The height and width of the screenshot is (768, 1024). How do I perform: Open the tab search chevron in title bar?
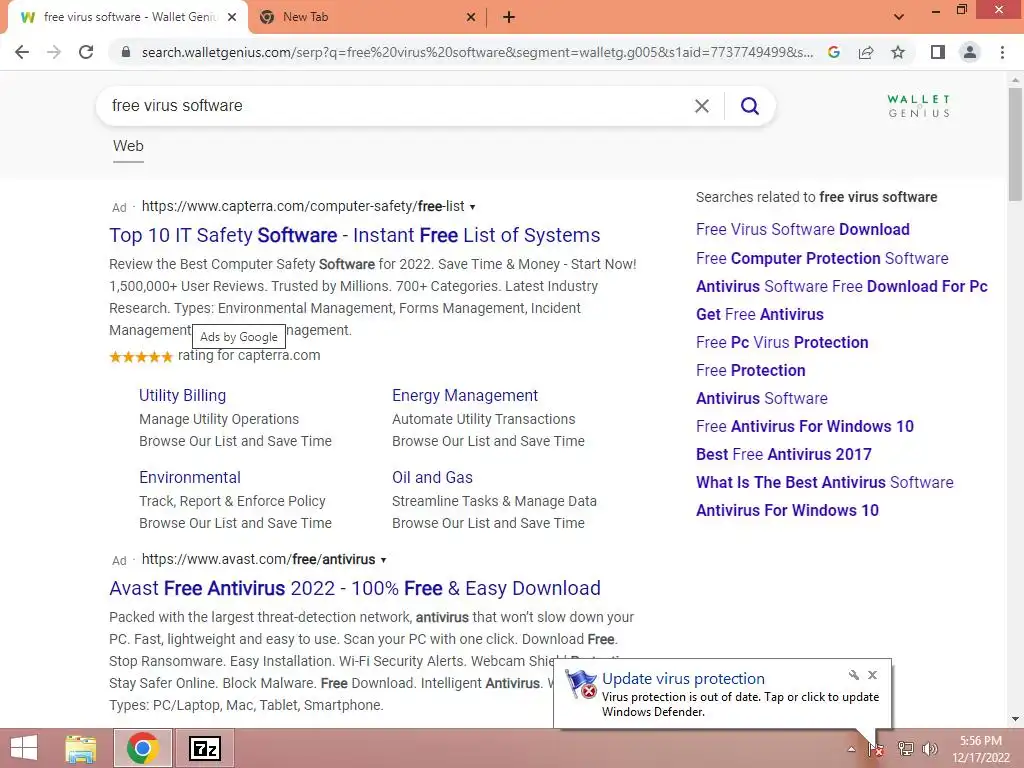(899, 17)
